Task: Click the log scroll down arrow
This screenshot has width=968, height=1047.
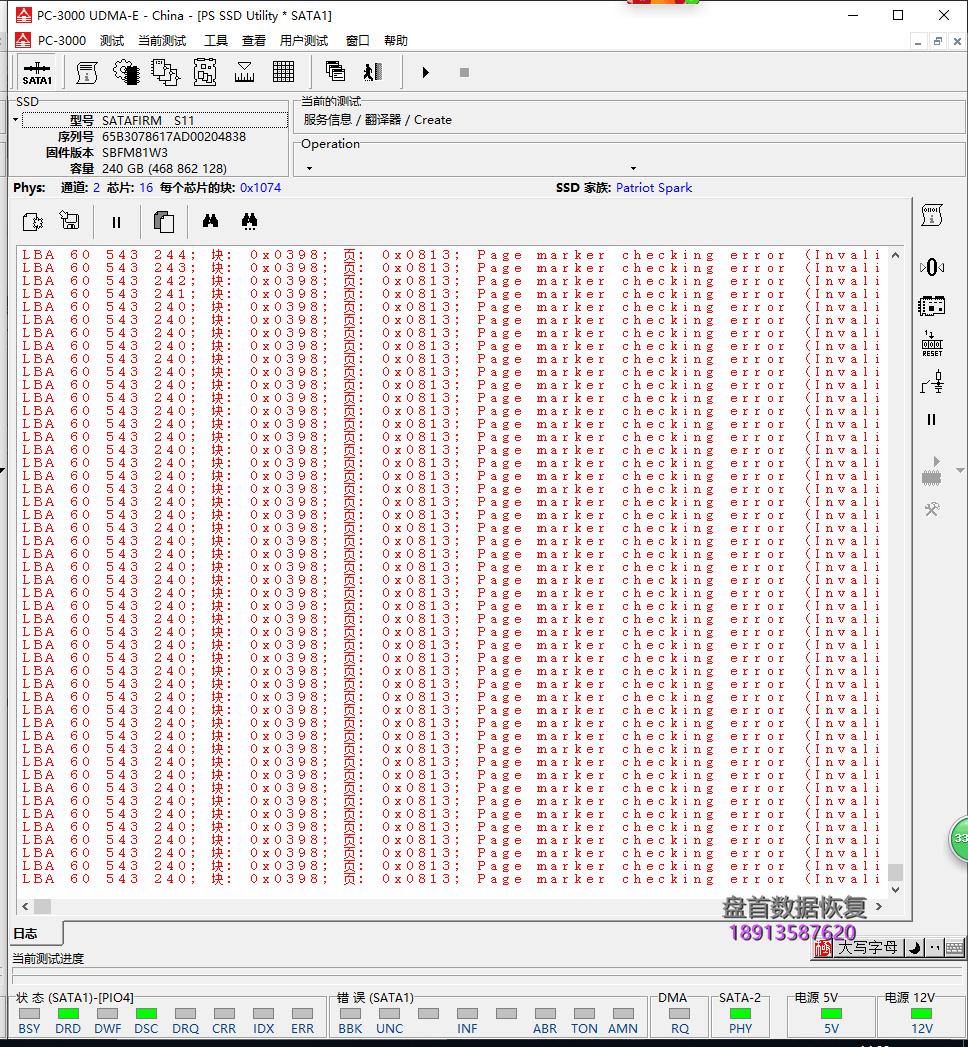Action: click(896, 889)
